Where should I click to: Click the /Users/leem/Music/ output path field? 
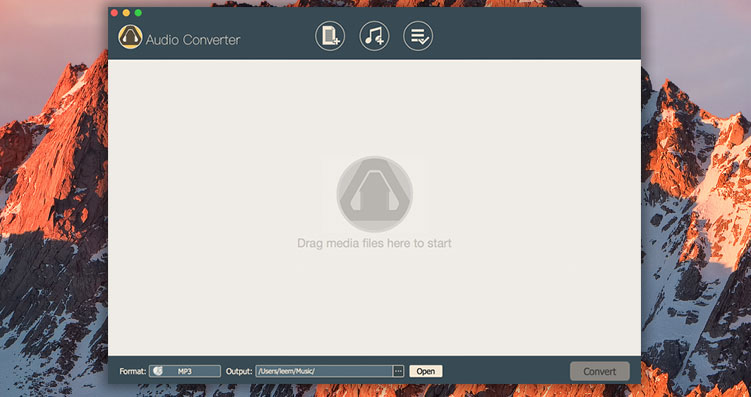tap(324, 371)
